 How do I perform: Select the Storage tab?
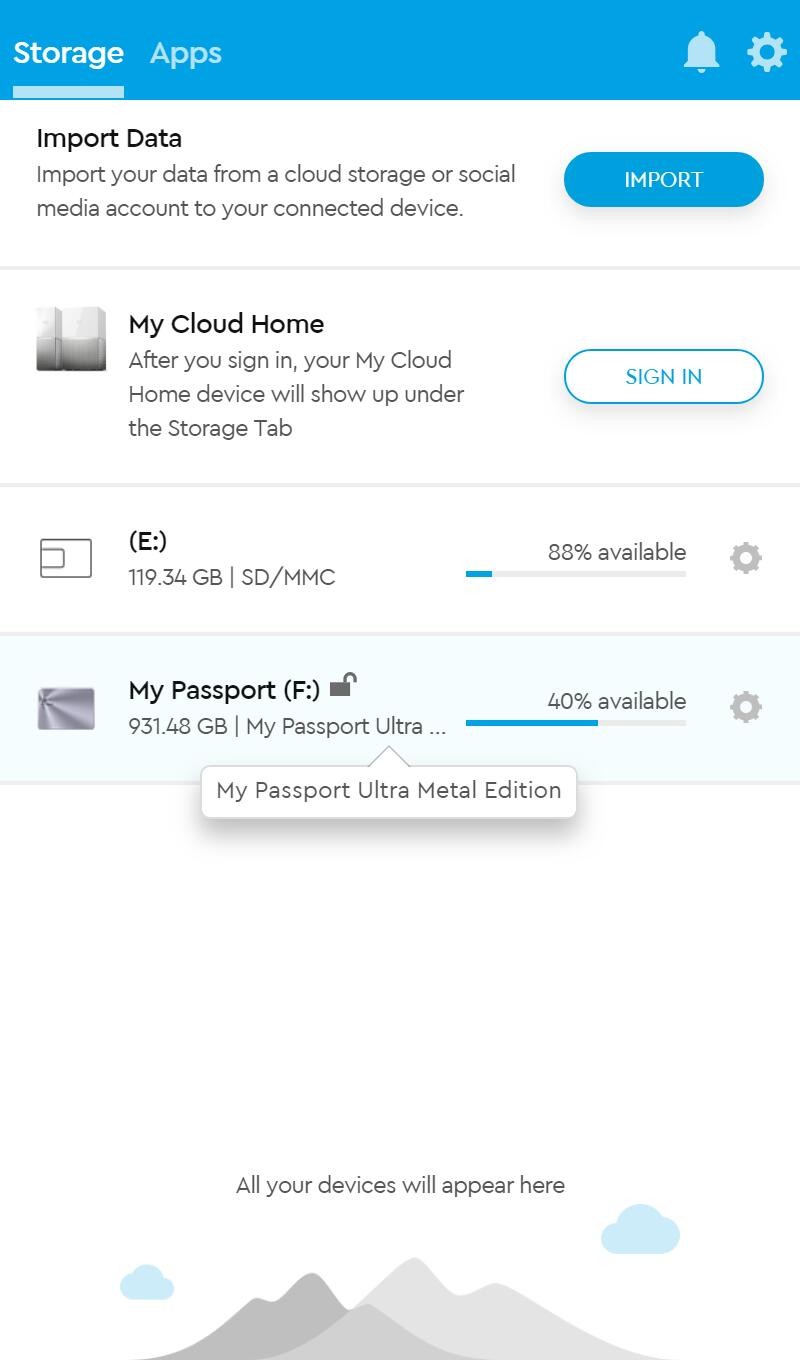68,53
